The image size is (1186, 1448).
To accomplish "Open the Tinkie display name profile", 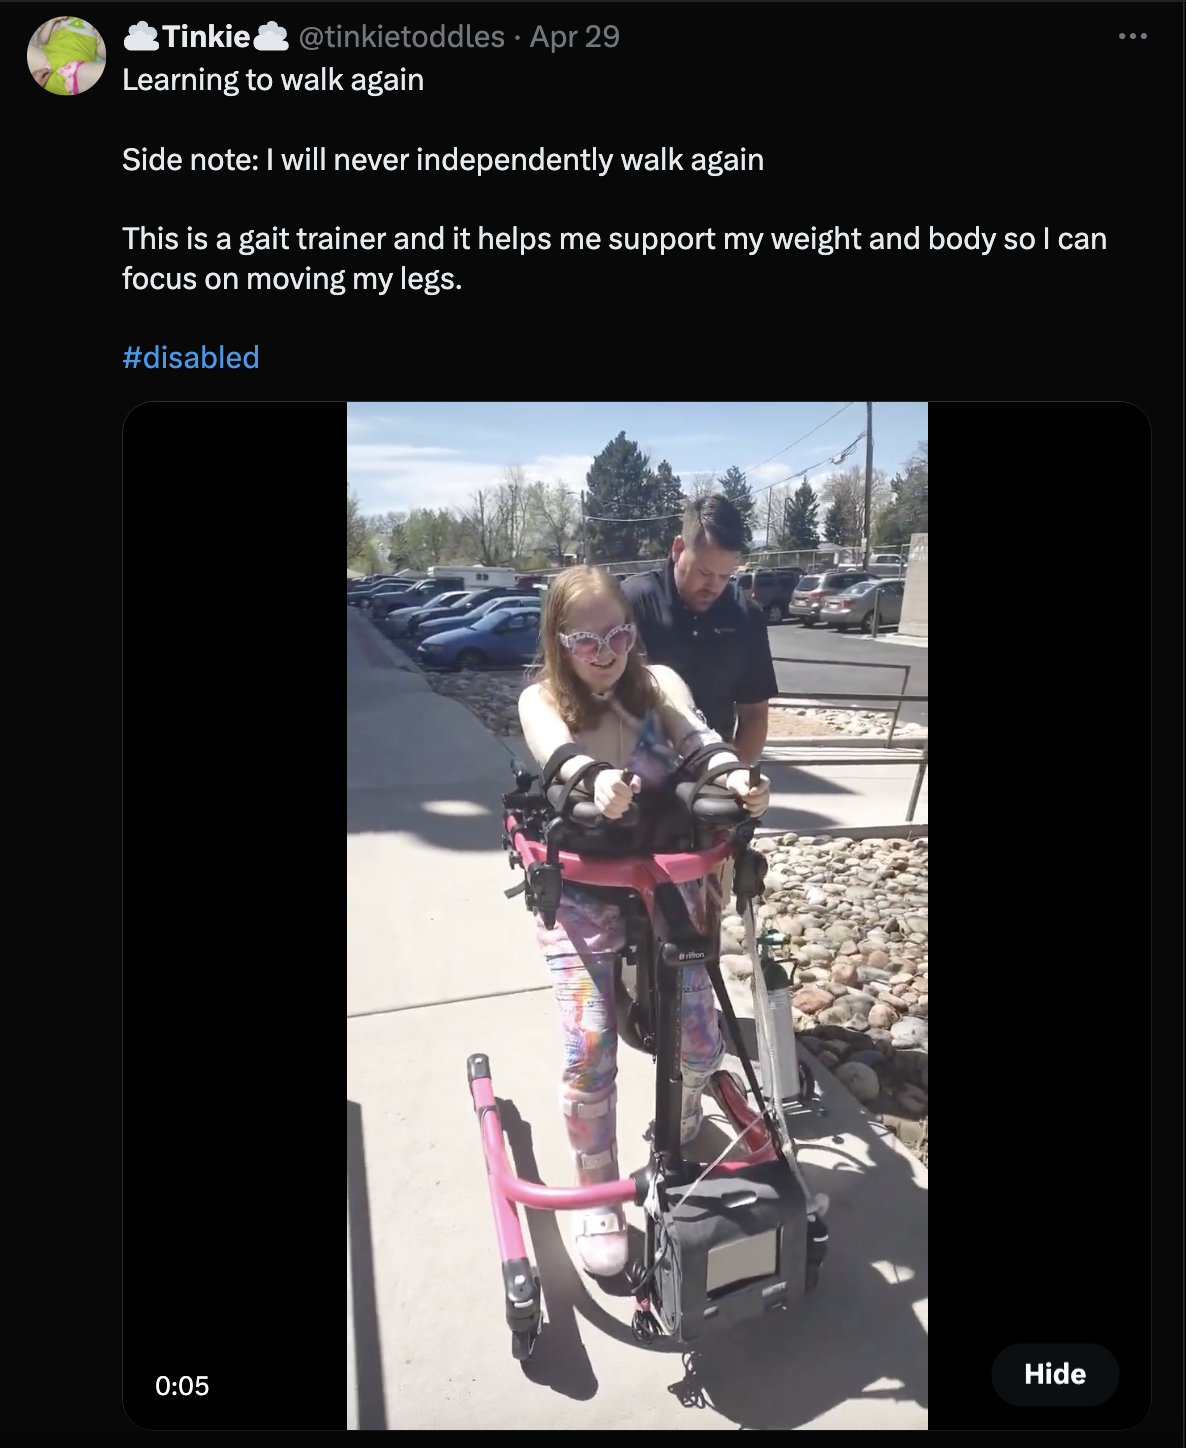I will (x=206, y=37).
